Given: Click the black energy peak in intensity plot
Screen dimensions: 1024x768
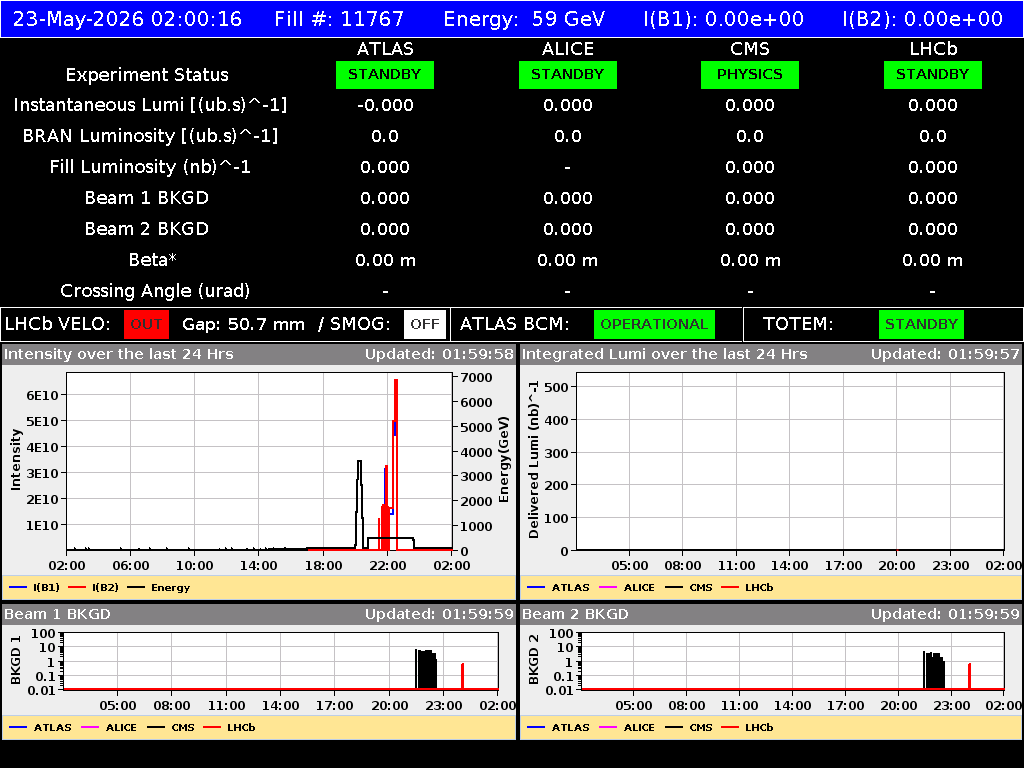Looking at the screenshot, I should click(359, 503).
